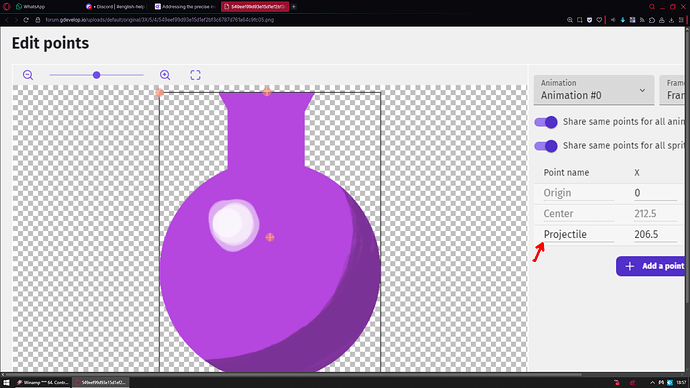Go back to the previous page

click(x=7, y=20)
